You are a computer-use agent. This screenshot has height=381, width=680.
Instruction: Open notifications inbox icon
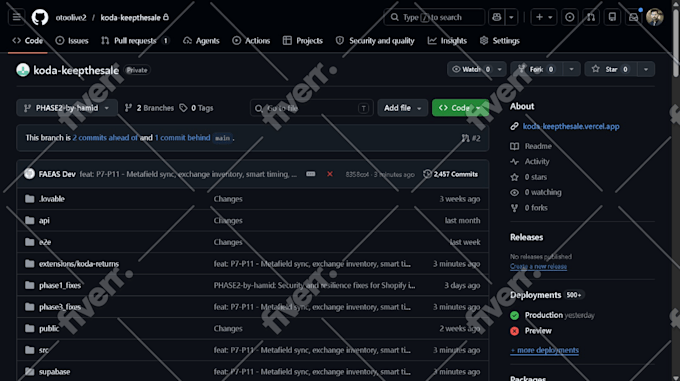pyautogui.click(x=633, y=17)
